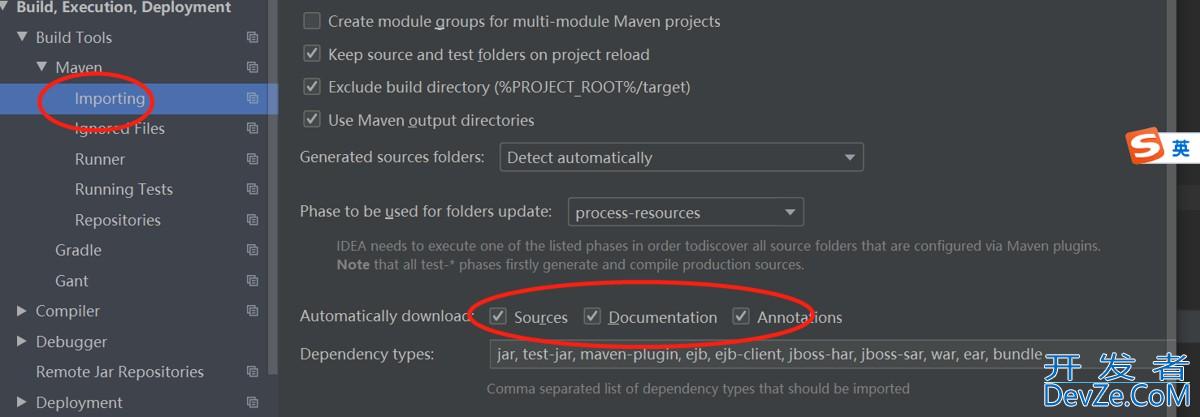This screenshot has width=1200, height=417.
Task: Click the project-level icon beside Build Tools
Action: coord(252,38)
